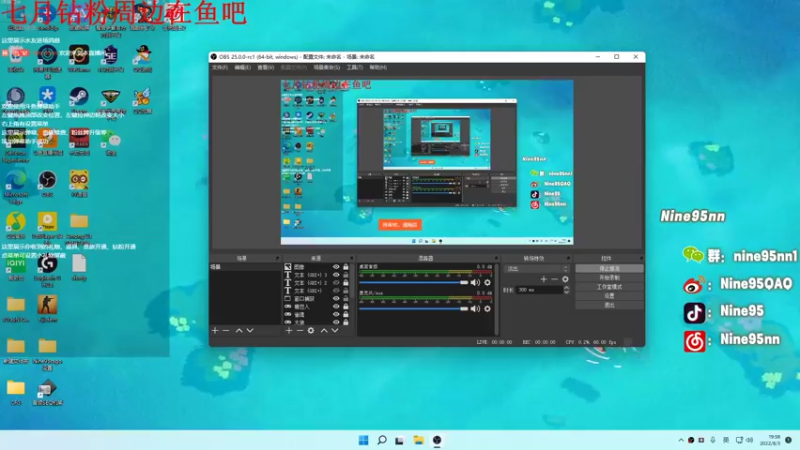The height and width of the screenshot is (450, 800).
Task: Open the 场景集合(S) menu
Action: [x=327, y=67]
